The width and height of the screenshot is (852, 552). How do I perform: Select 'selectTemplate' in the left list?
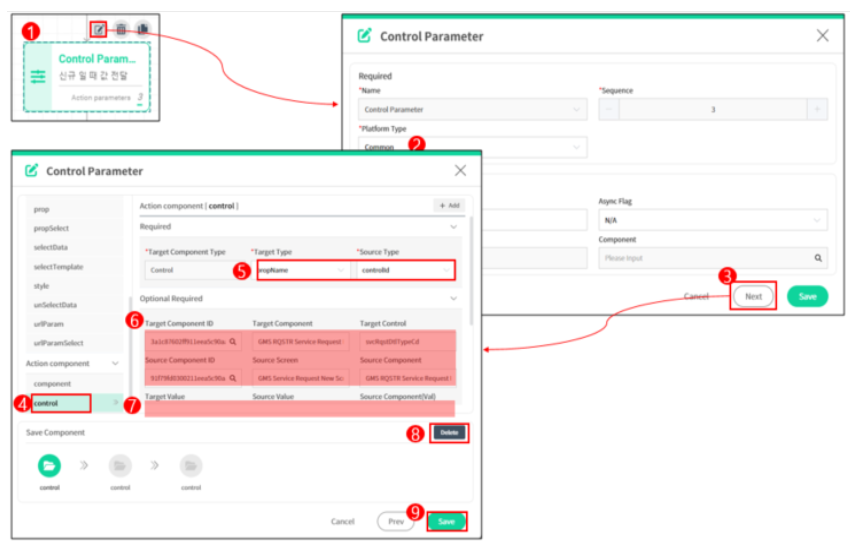(74, 267)
